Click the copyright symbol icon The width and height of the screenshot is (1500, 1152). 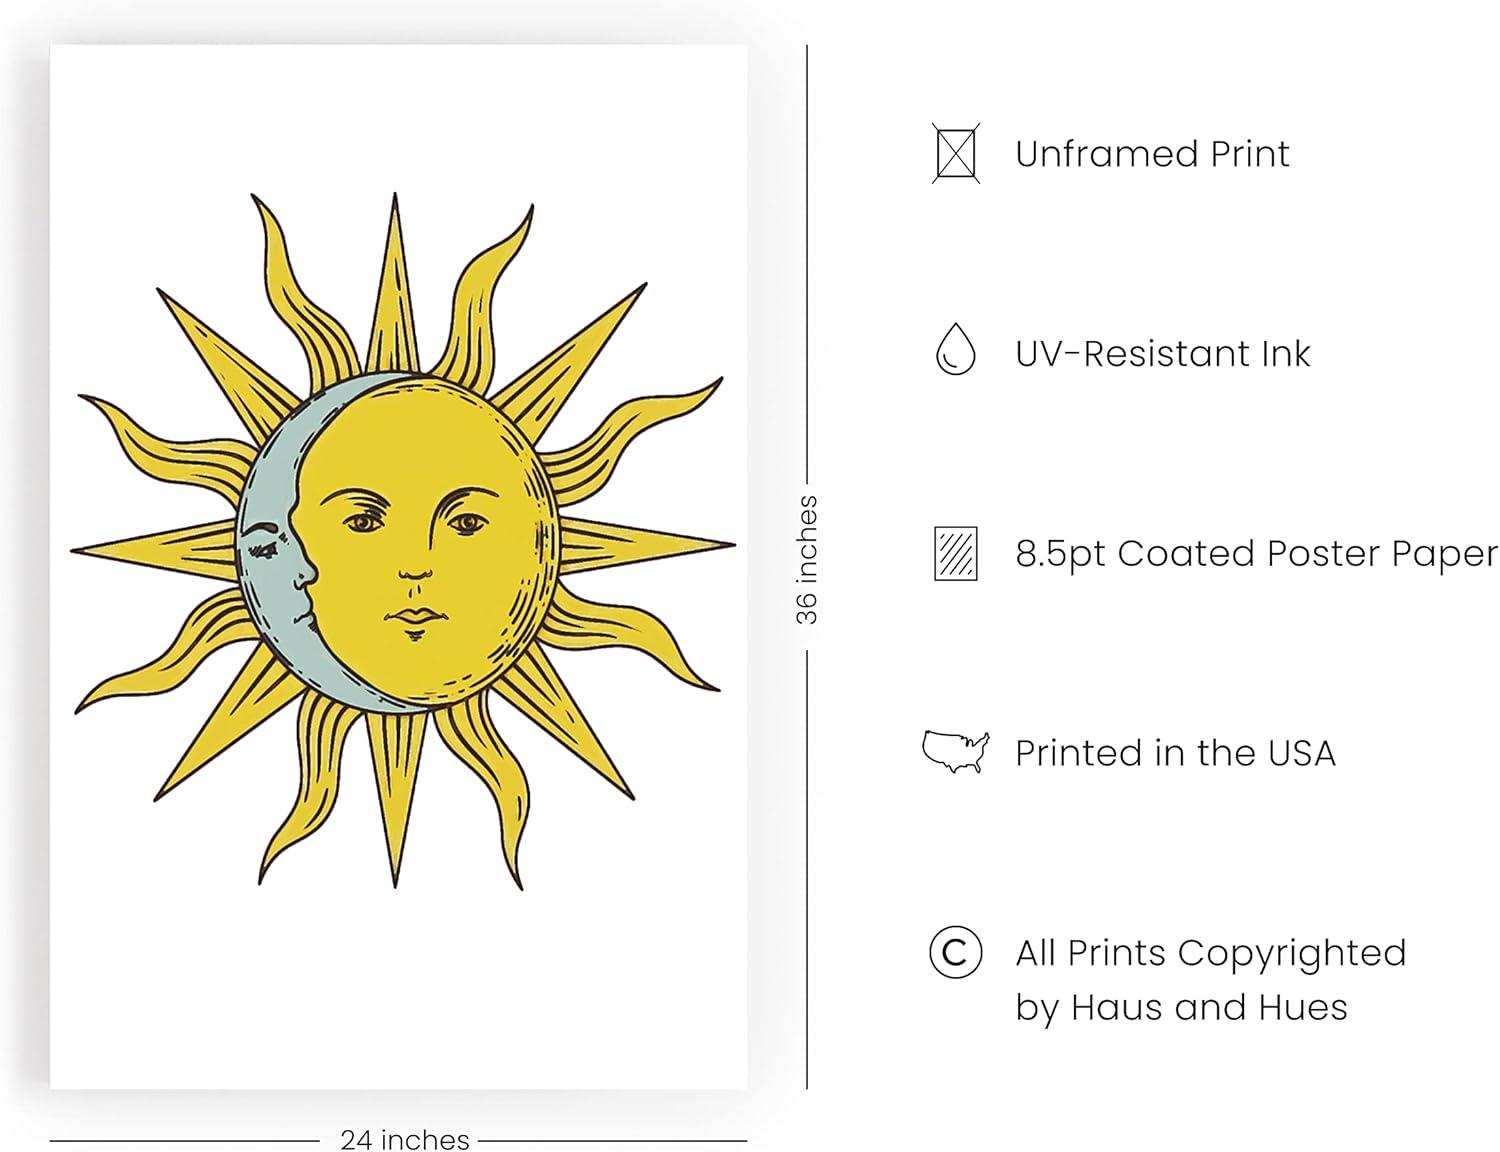(x=955, y=952)
